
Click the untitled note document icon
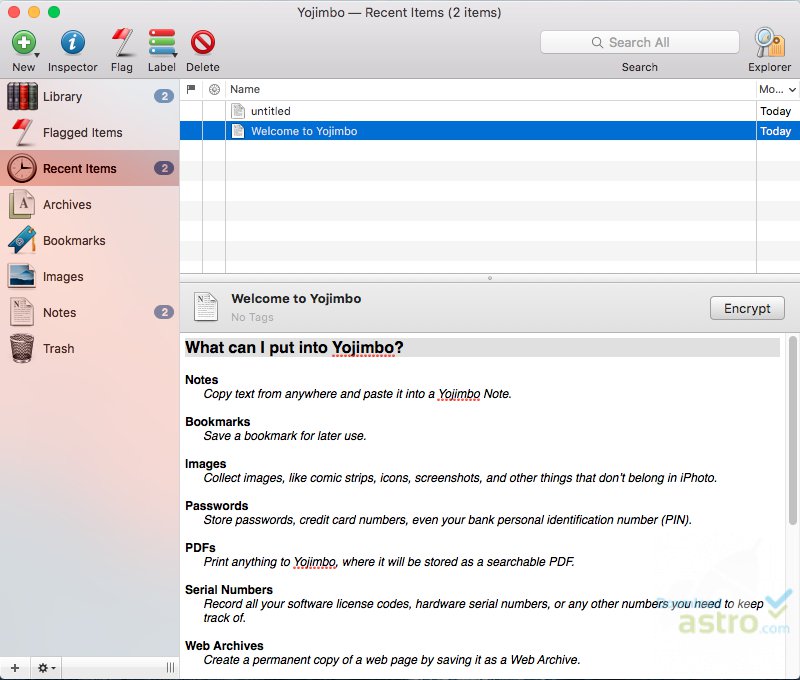pyautogui.click(x=238, y=111)
